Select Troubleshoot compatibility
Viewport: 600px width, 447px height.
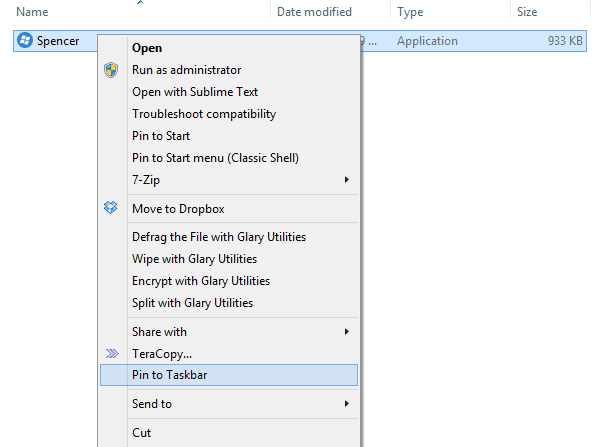229,114
